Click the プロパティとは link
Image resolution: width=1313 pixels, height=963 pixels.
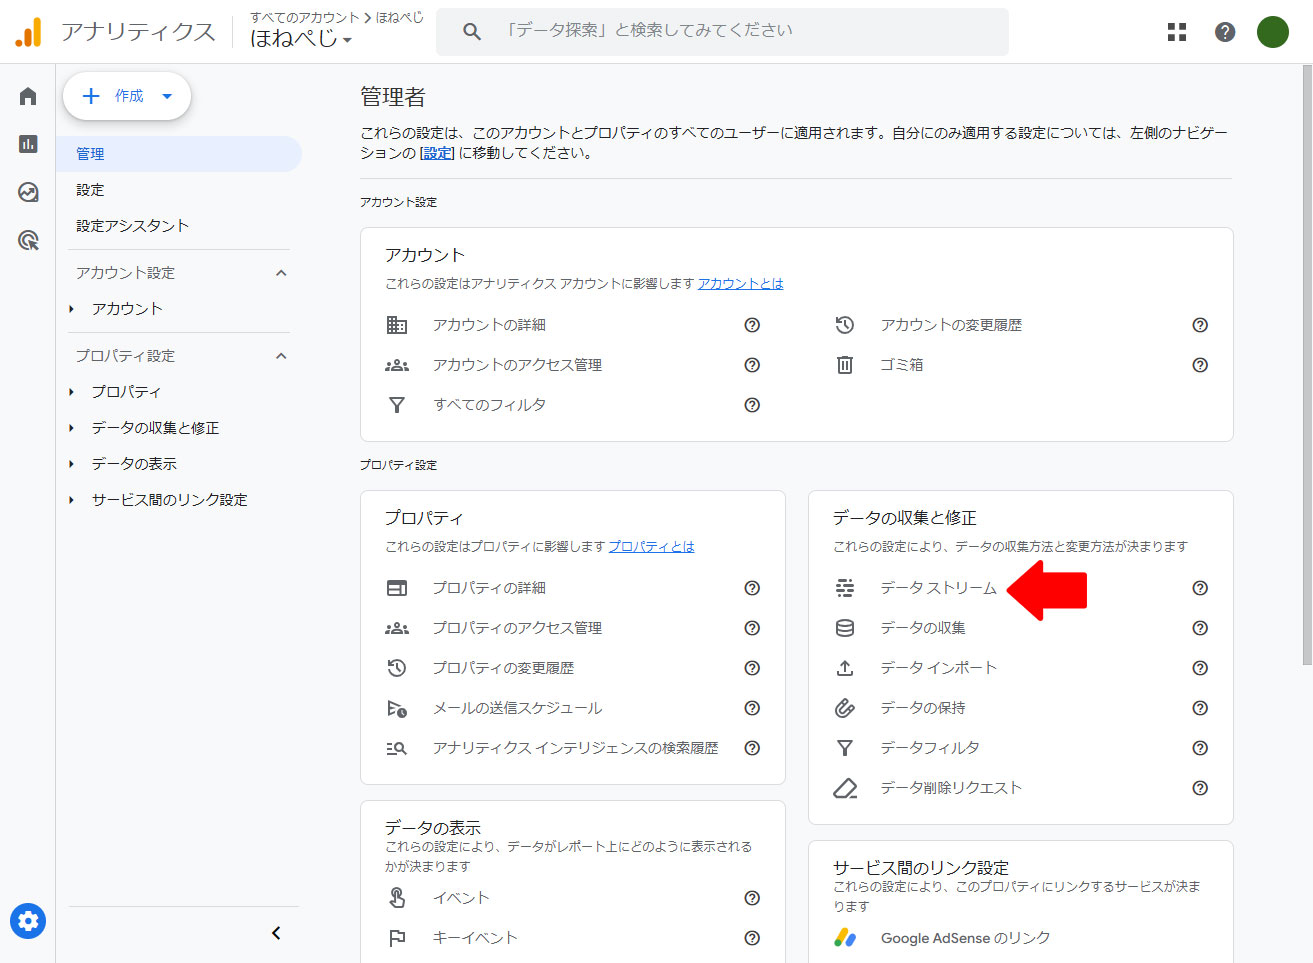point(651,547)
